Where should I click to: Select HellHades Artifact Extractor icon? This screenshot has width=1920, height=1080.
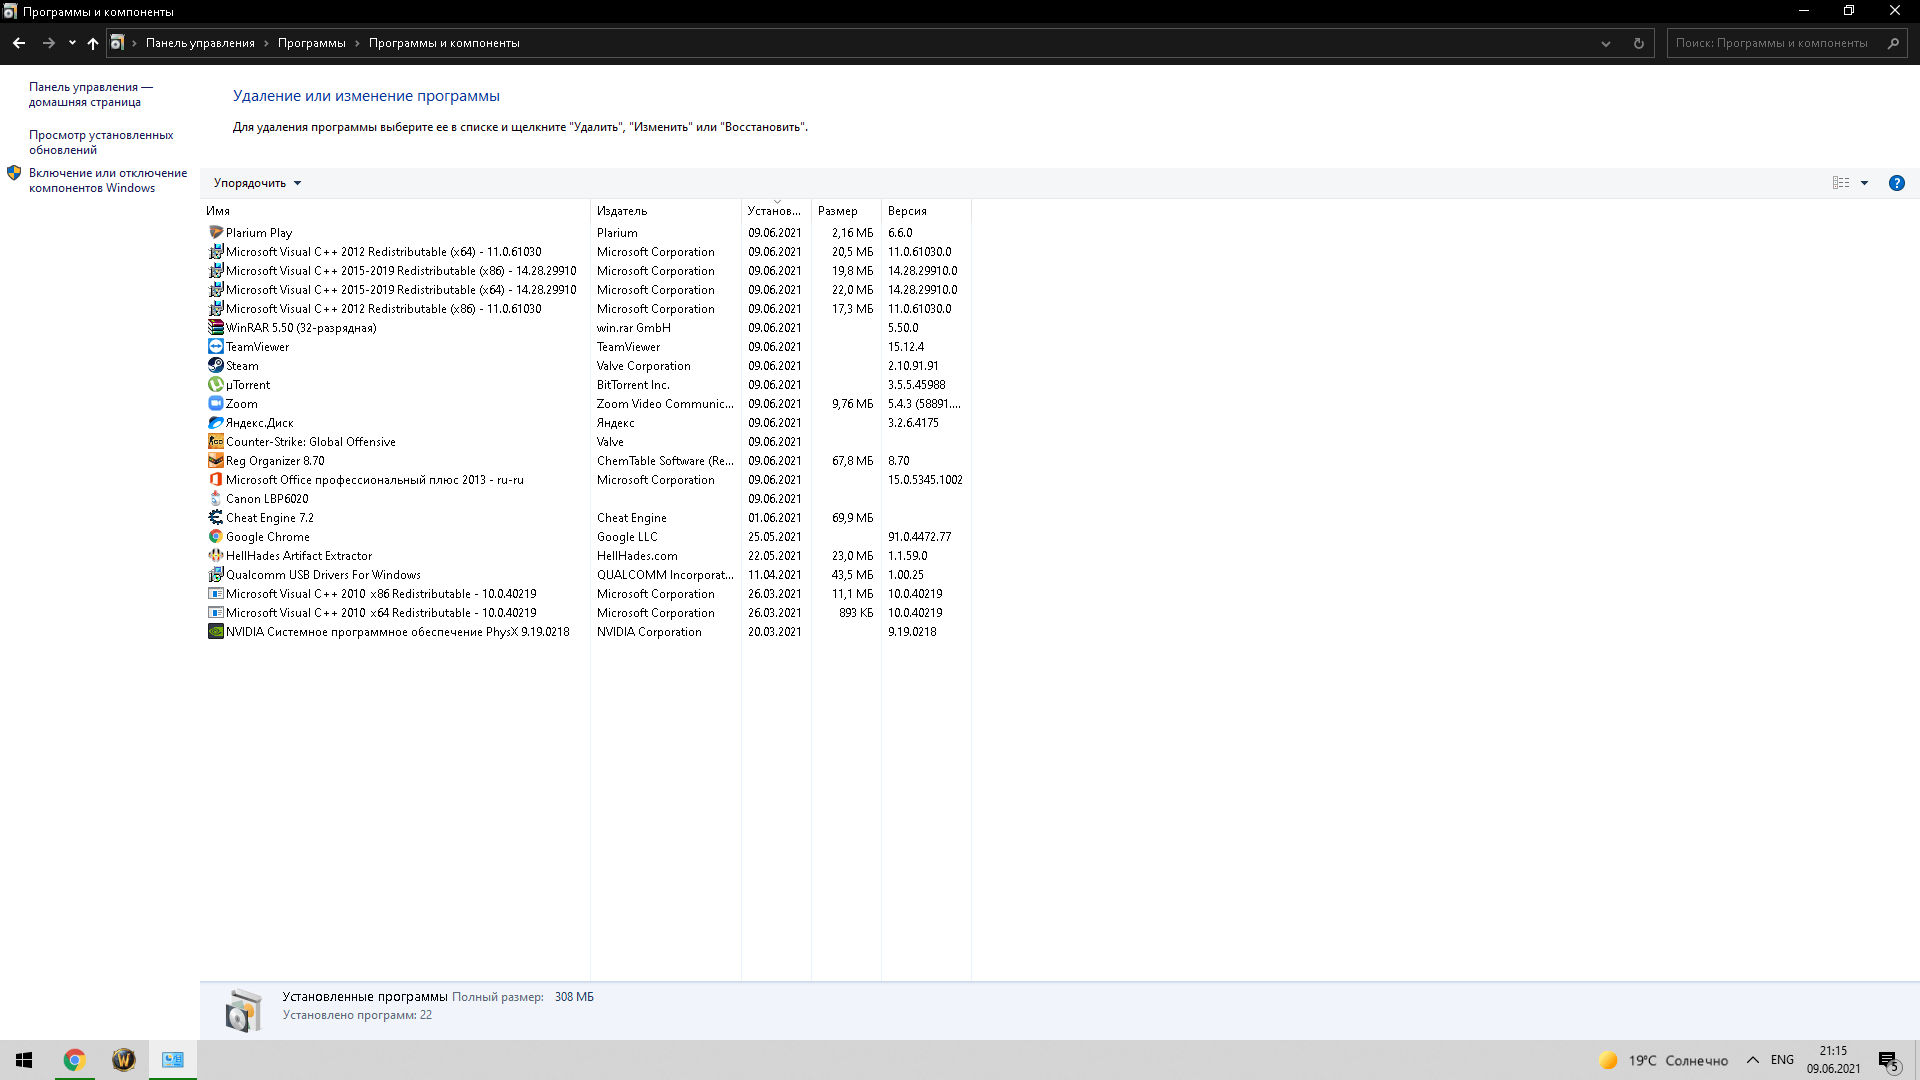[215, 555]
